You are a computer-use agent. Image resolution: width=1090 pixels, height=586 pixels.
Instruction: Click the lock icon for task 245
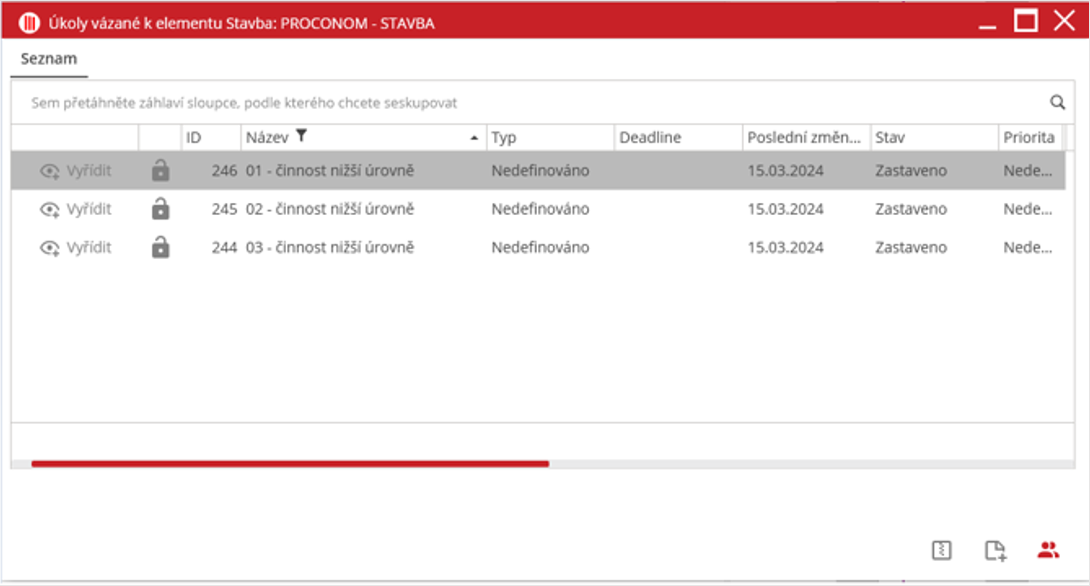(160, 209)
